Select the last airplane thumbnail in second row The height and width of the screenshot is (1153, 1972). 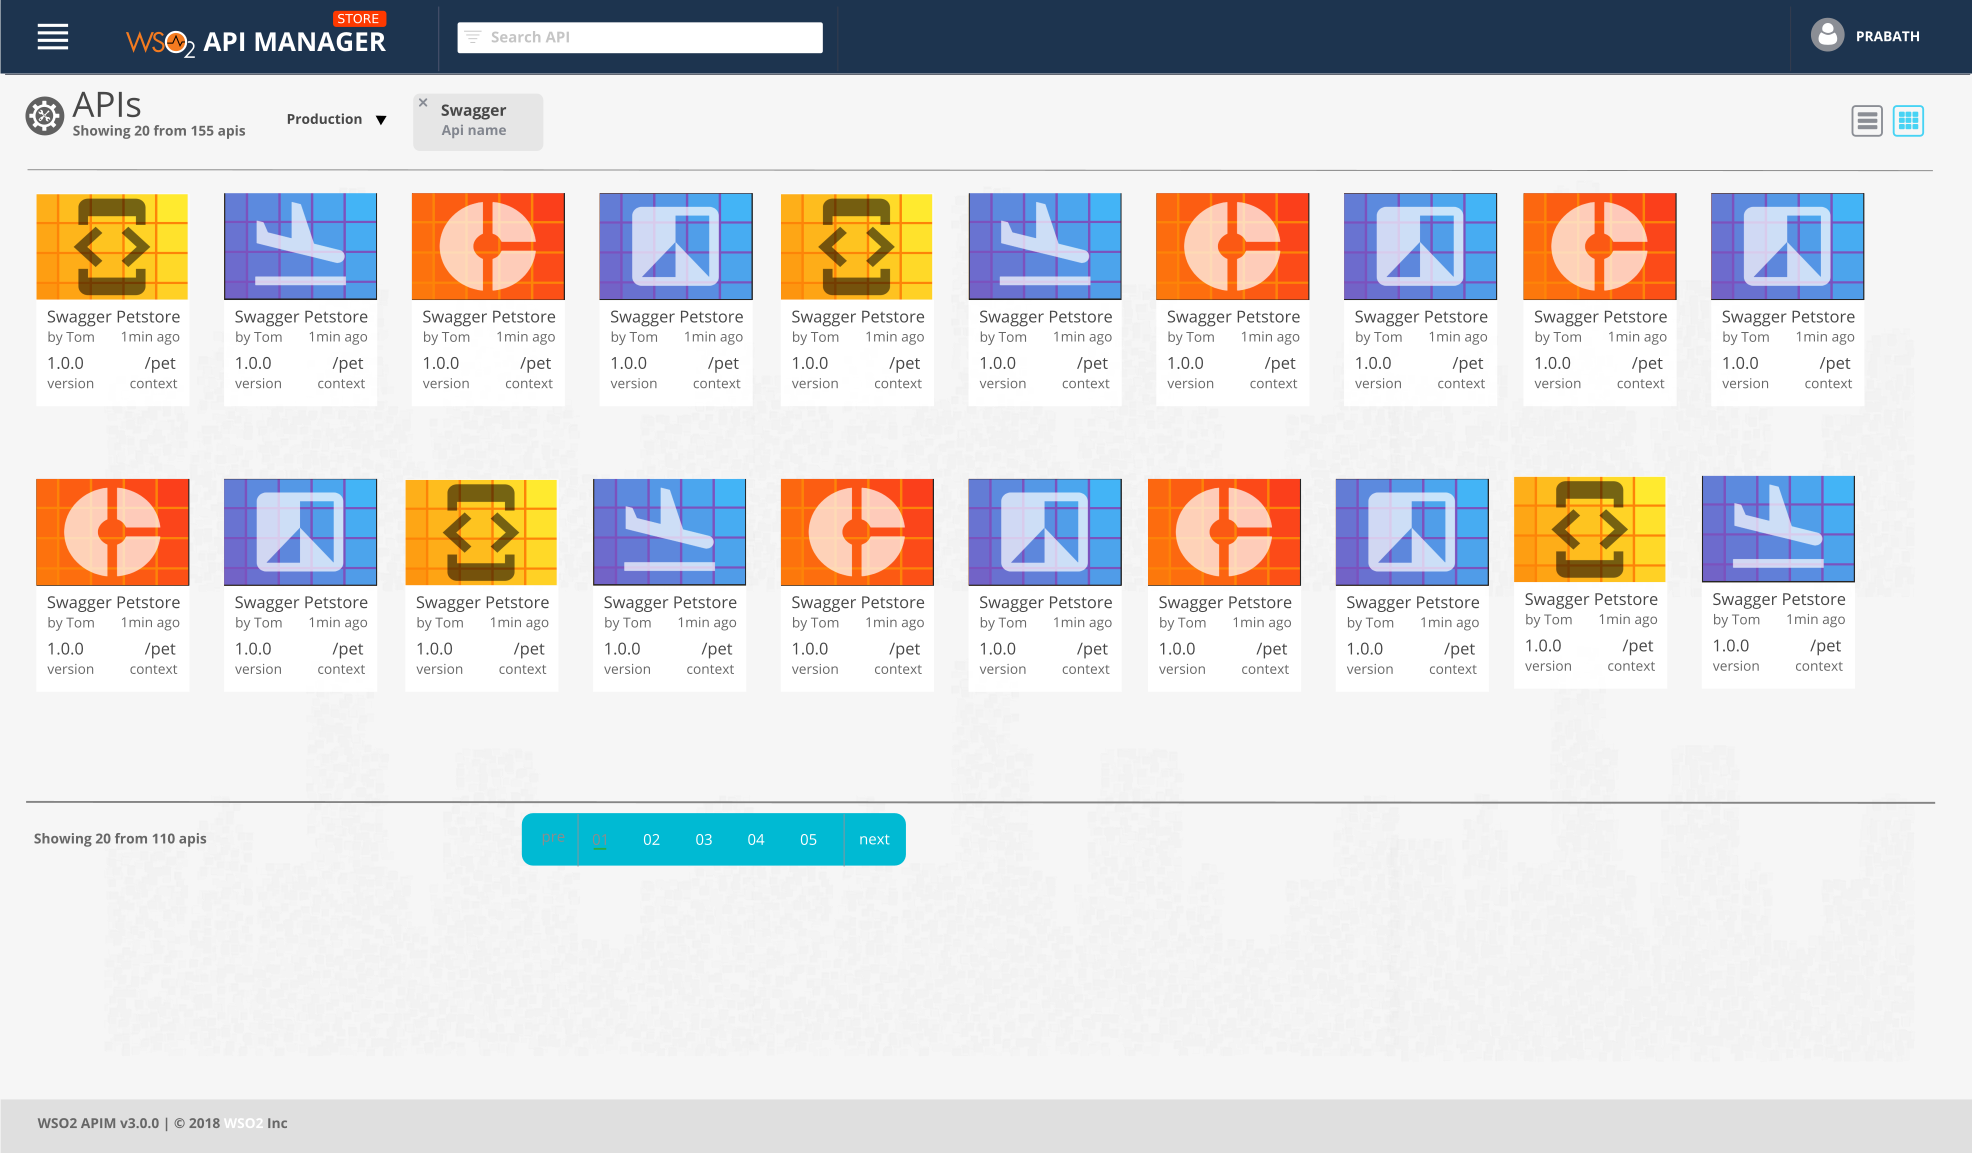[x=1778, y=529]
